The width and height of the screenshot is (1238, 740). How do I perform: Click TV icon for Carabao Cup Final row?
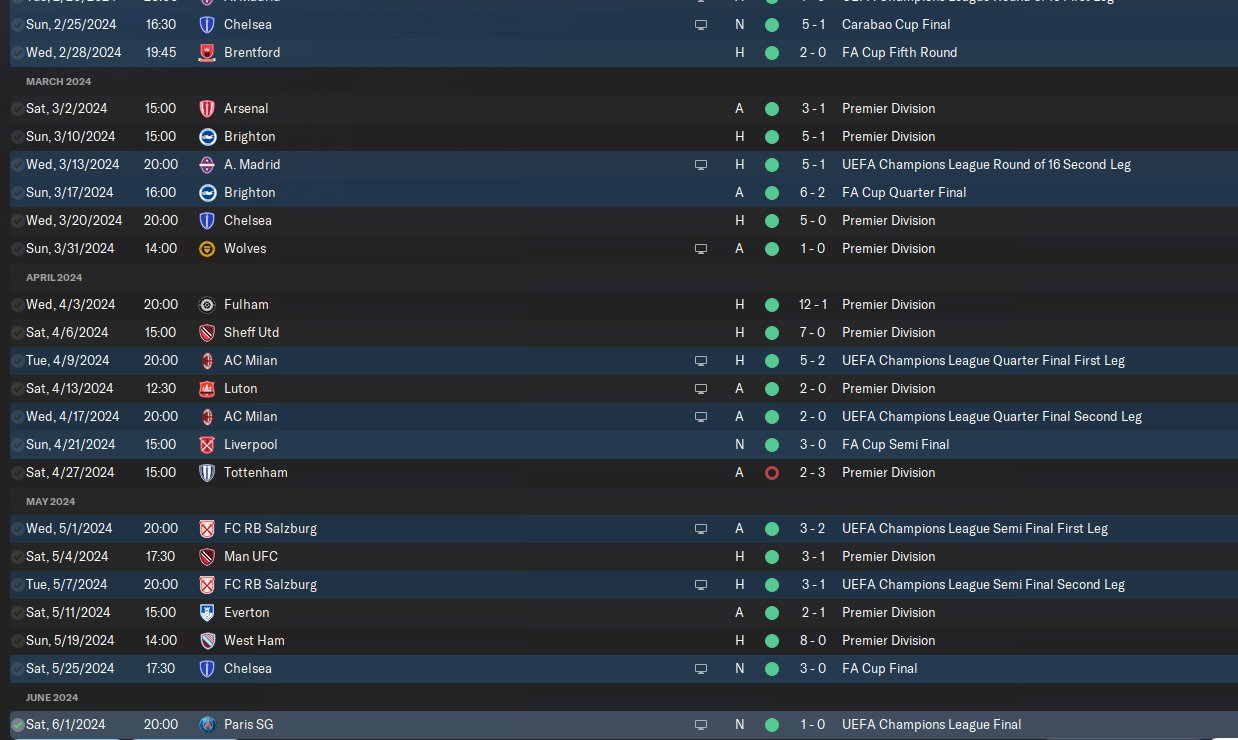tap(701, 24)
